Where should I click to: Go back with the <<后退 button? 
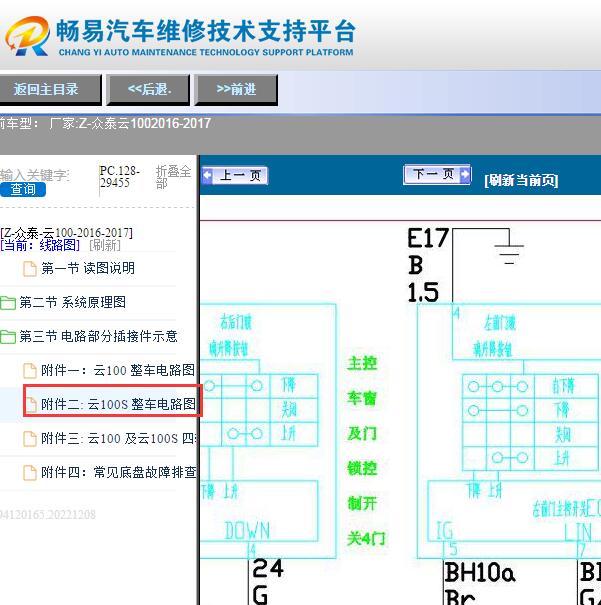pos(149,90)
